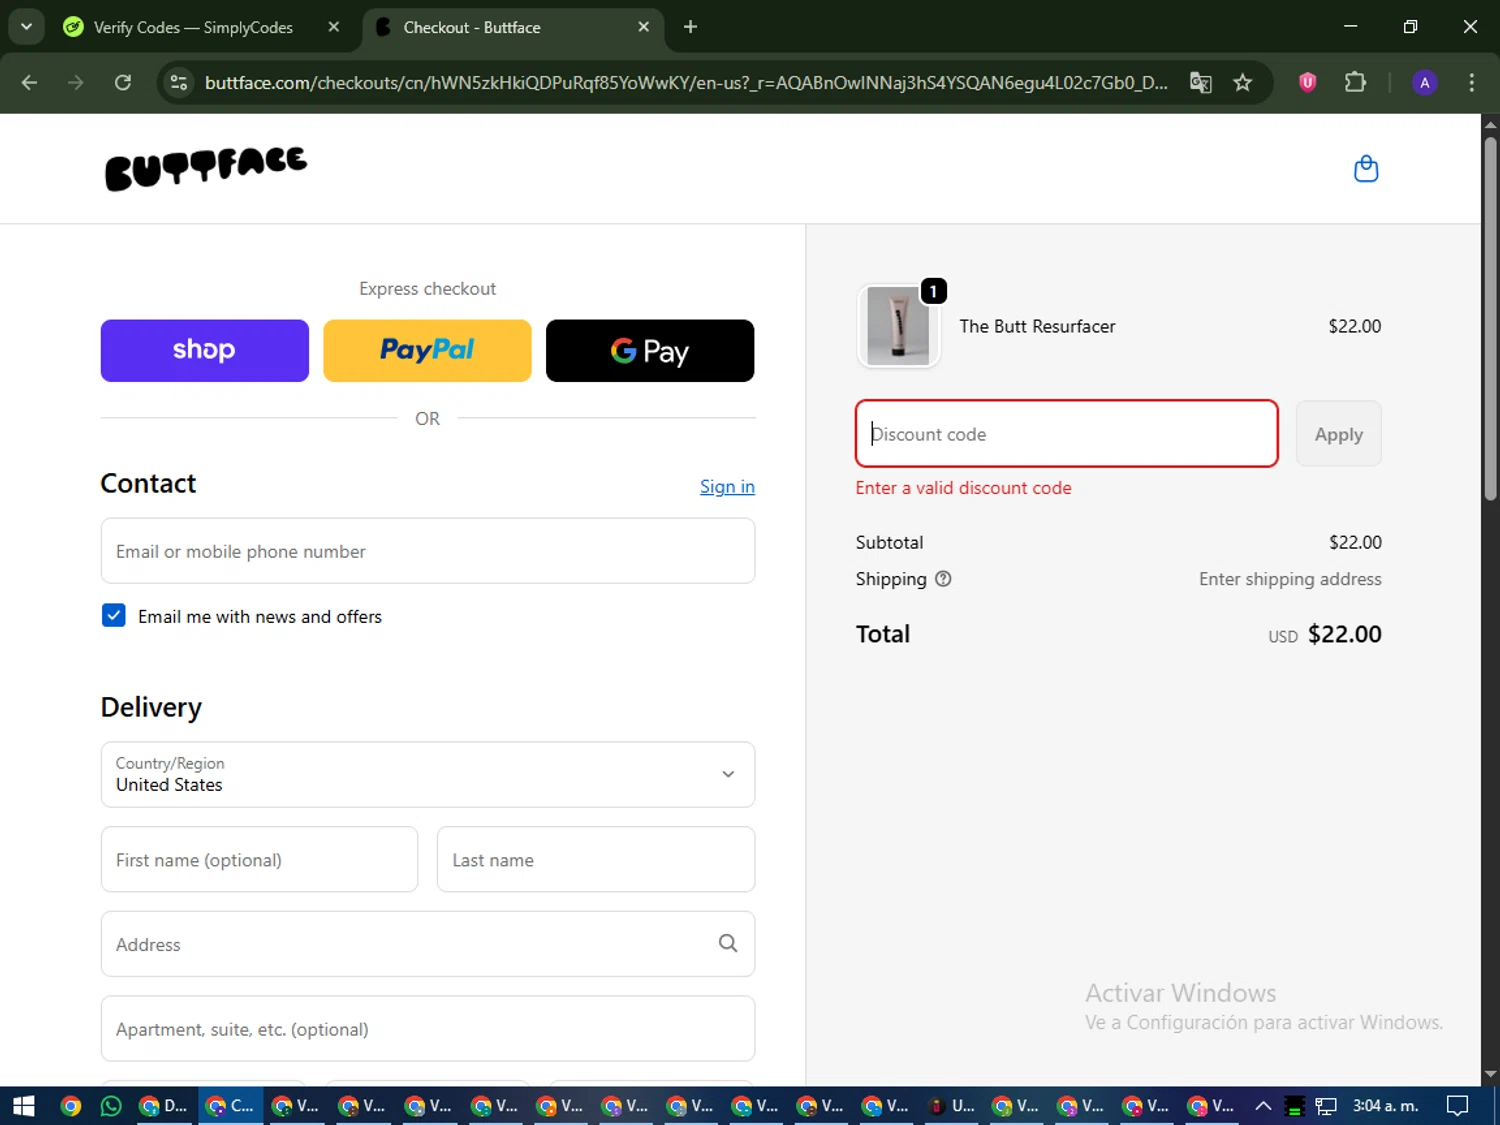Click the 'Contact' heading
This screenshot has width=1500, height=1125.
tap(148, 483)
